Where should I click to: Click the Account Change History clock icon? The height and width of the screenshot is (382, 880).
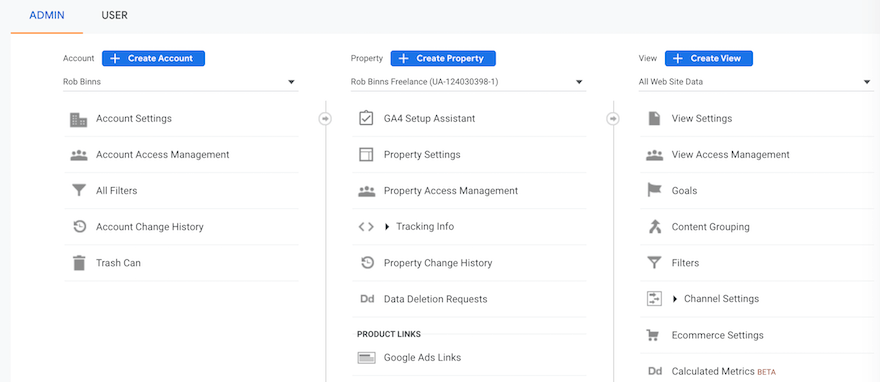click(79, 227)
